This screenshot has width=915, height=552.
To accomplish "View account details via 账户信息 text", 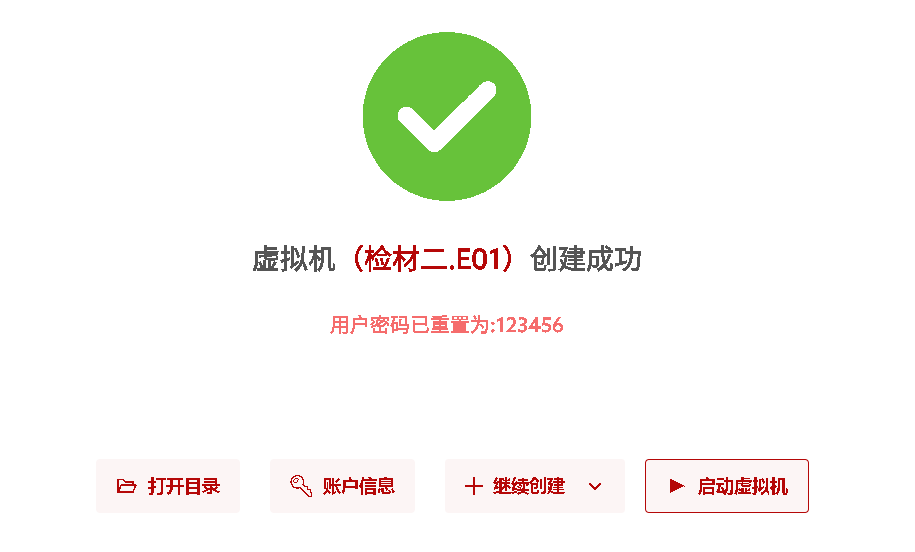I will tap(359, 486).
